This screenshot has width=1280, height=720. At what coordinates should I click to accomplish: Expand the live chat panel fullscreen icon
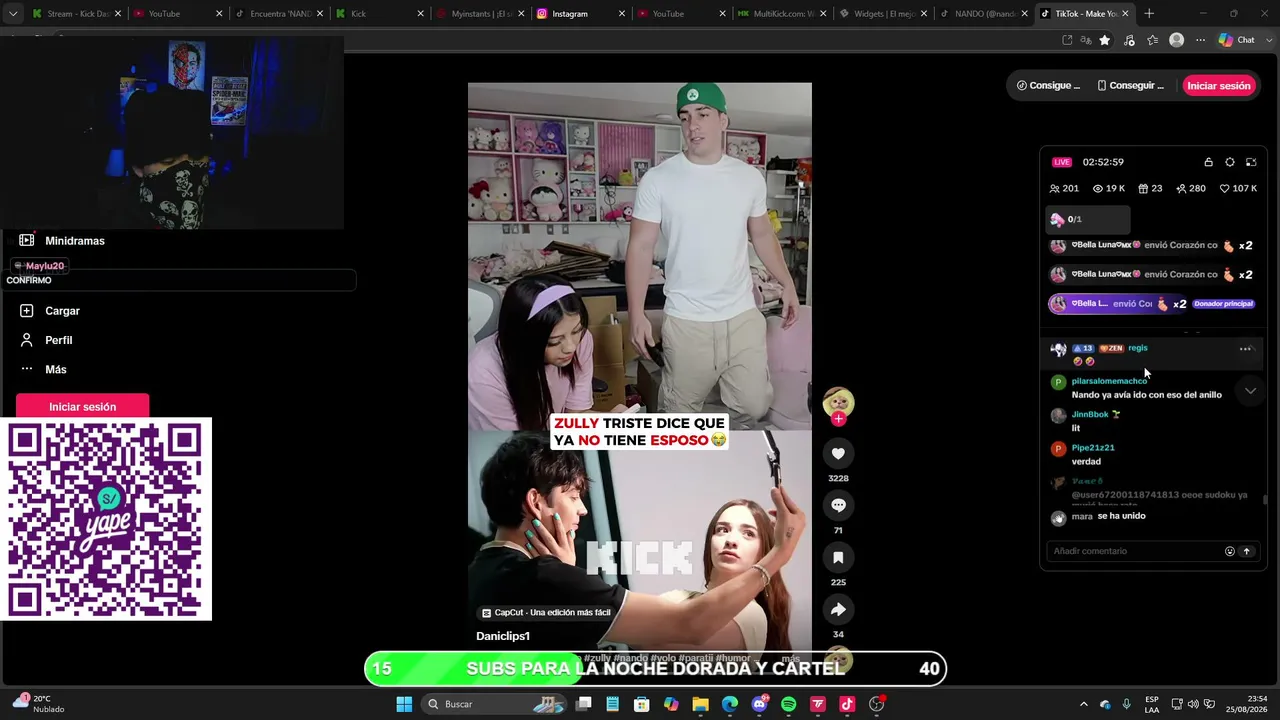(1251, 162)
